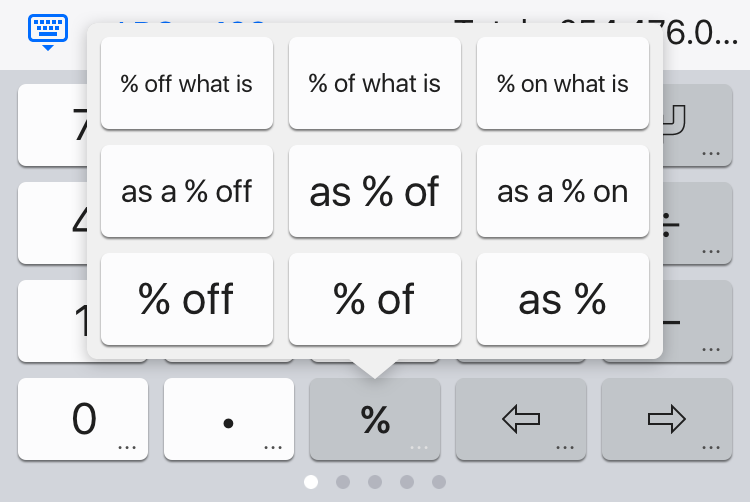Tap the left arrow cursor key

[x=521, y=419]
